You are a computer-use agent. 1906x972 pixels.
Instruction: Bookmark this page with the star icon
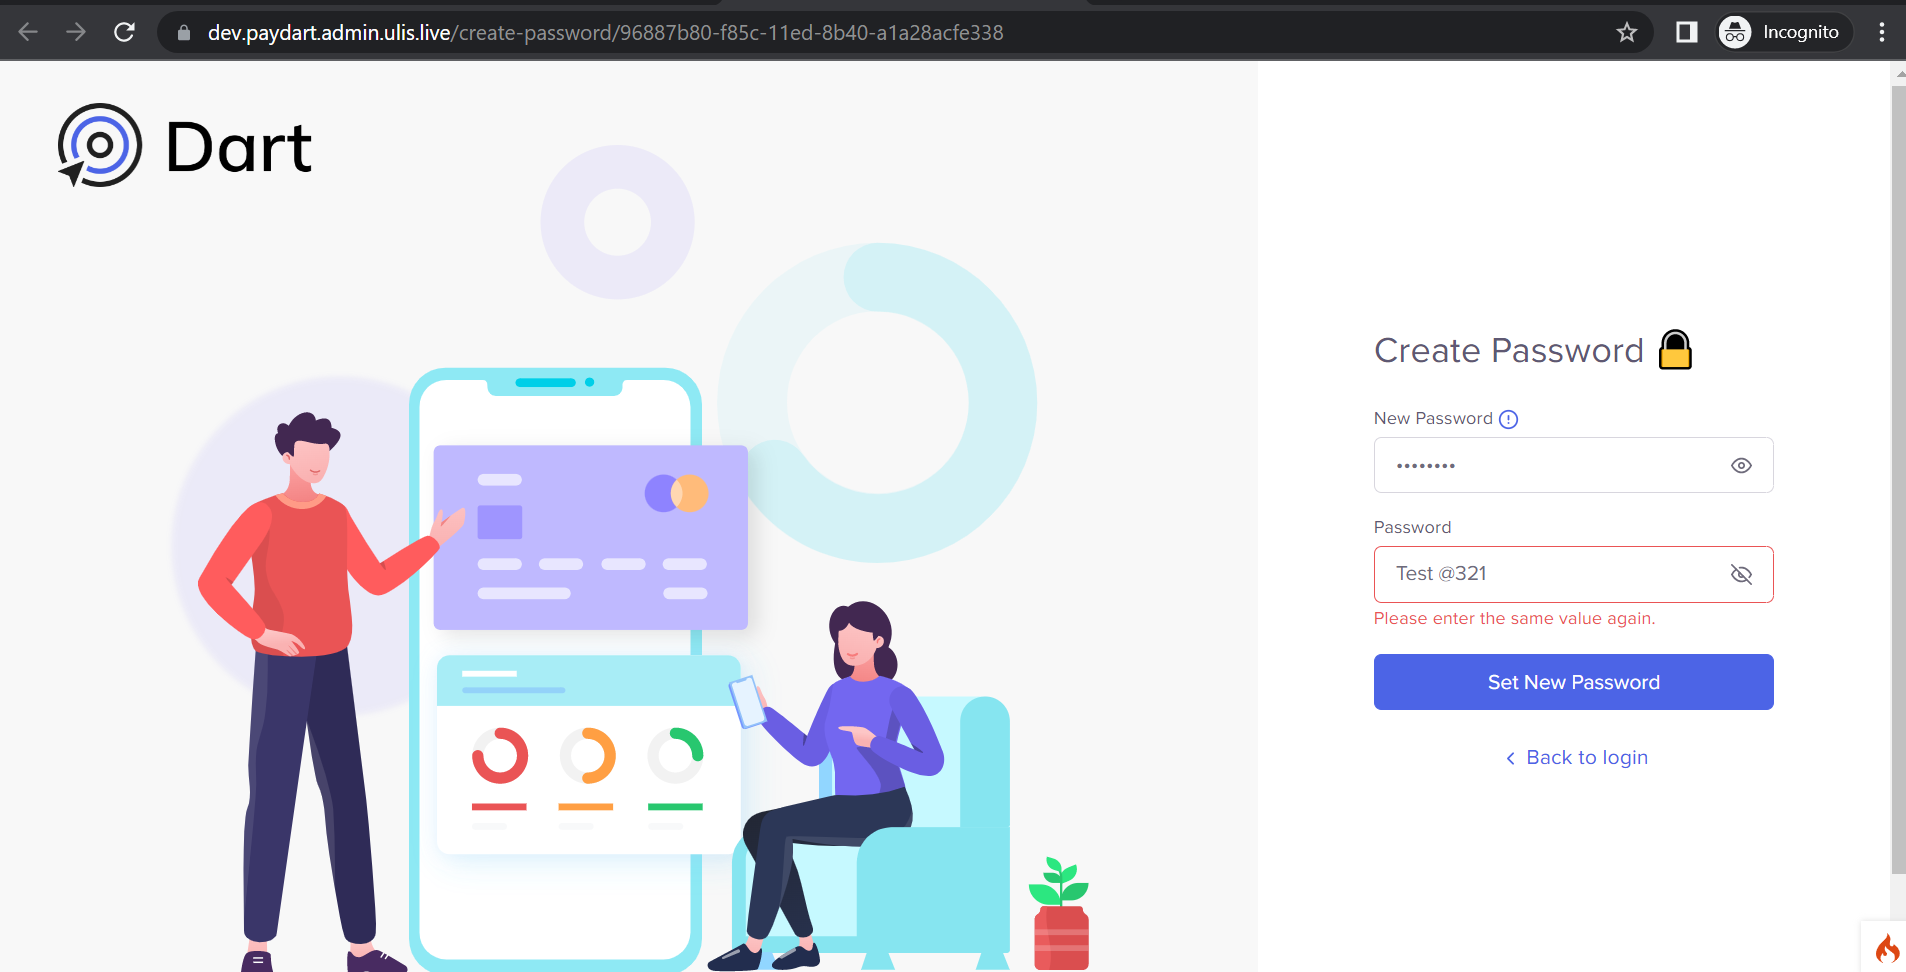(x=1627, y=32)
